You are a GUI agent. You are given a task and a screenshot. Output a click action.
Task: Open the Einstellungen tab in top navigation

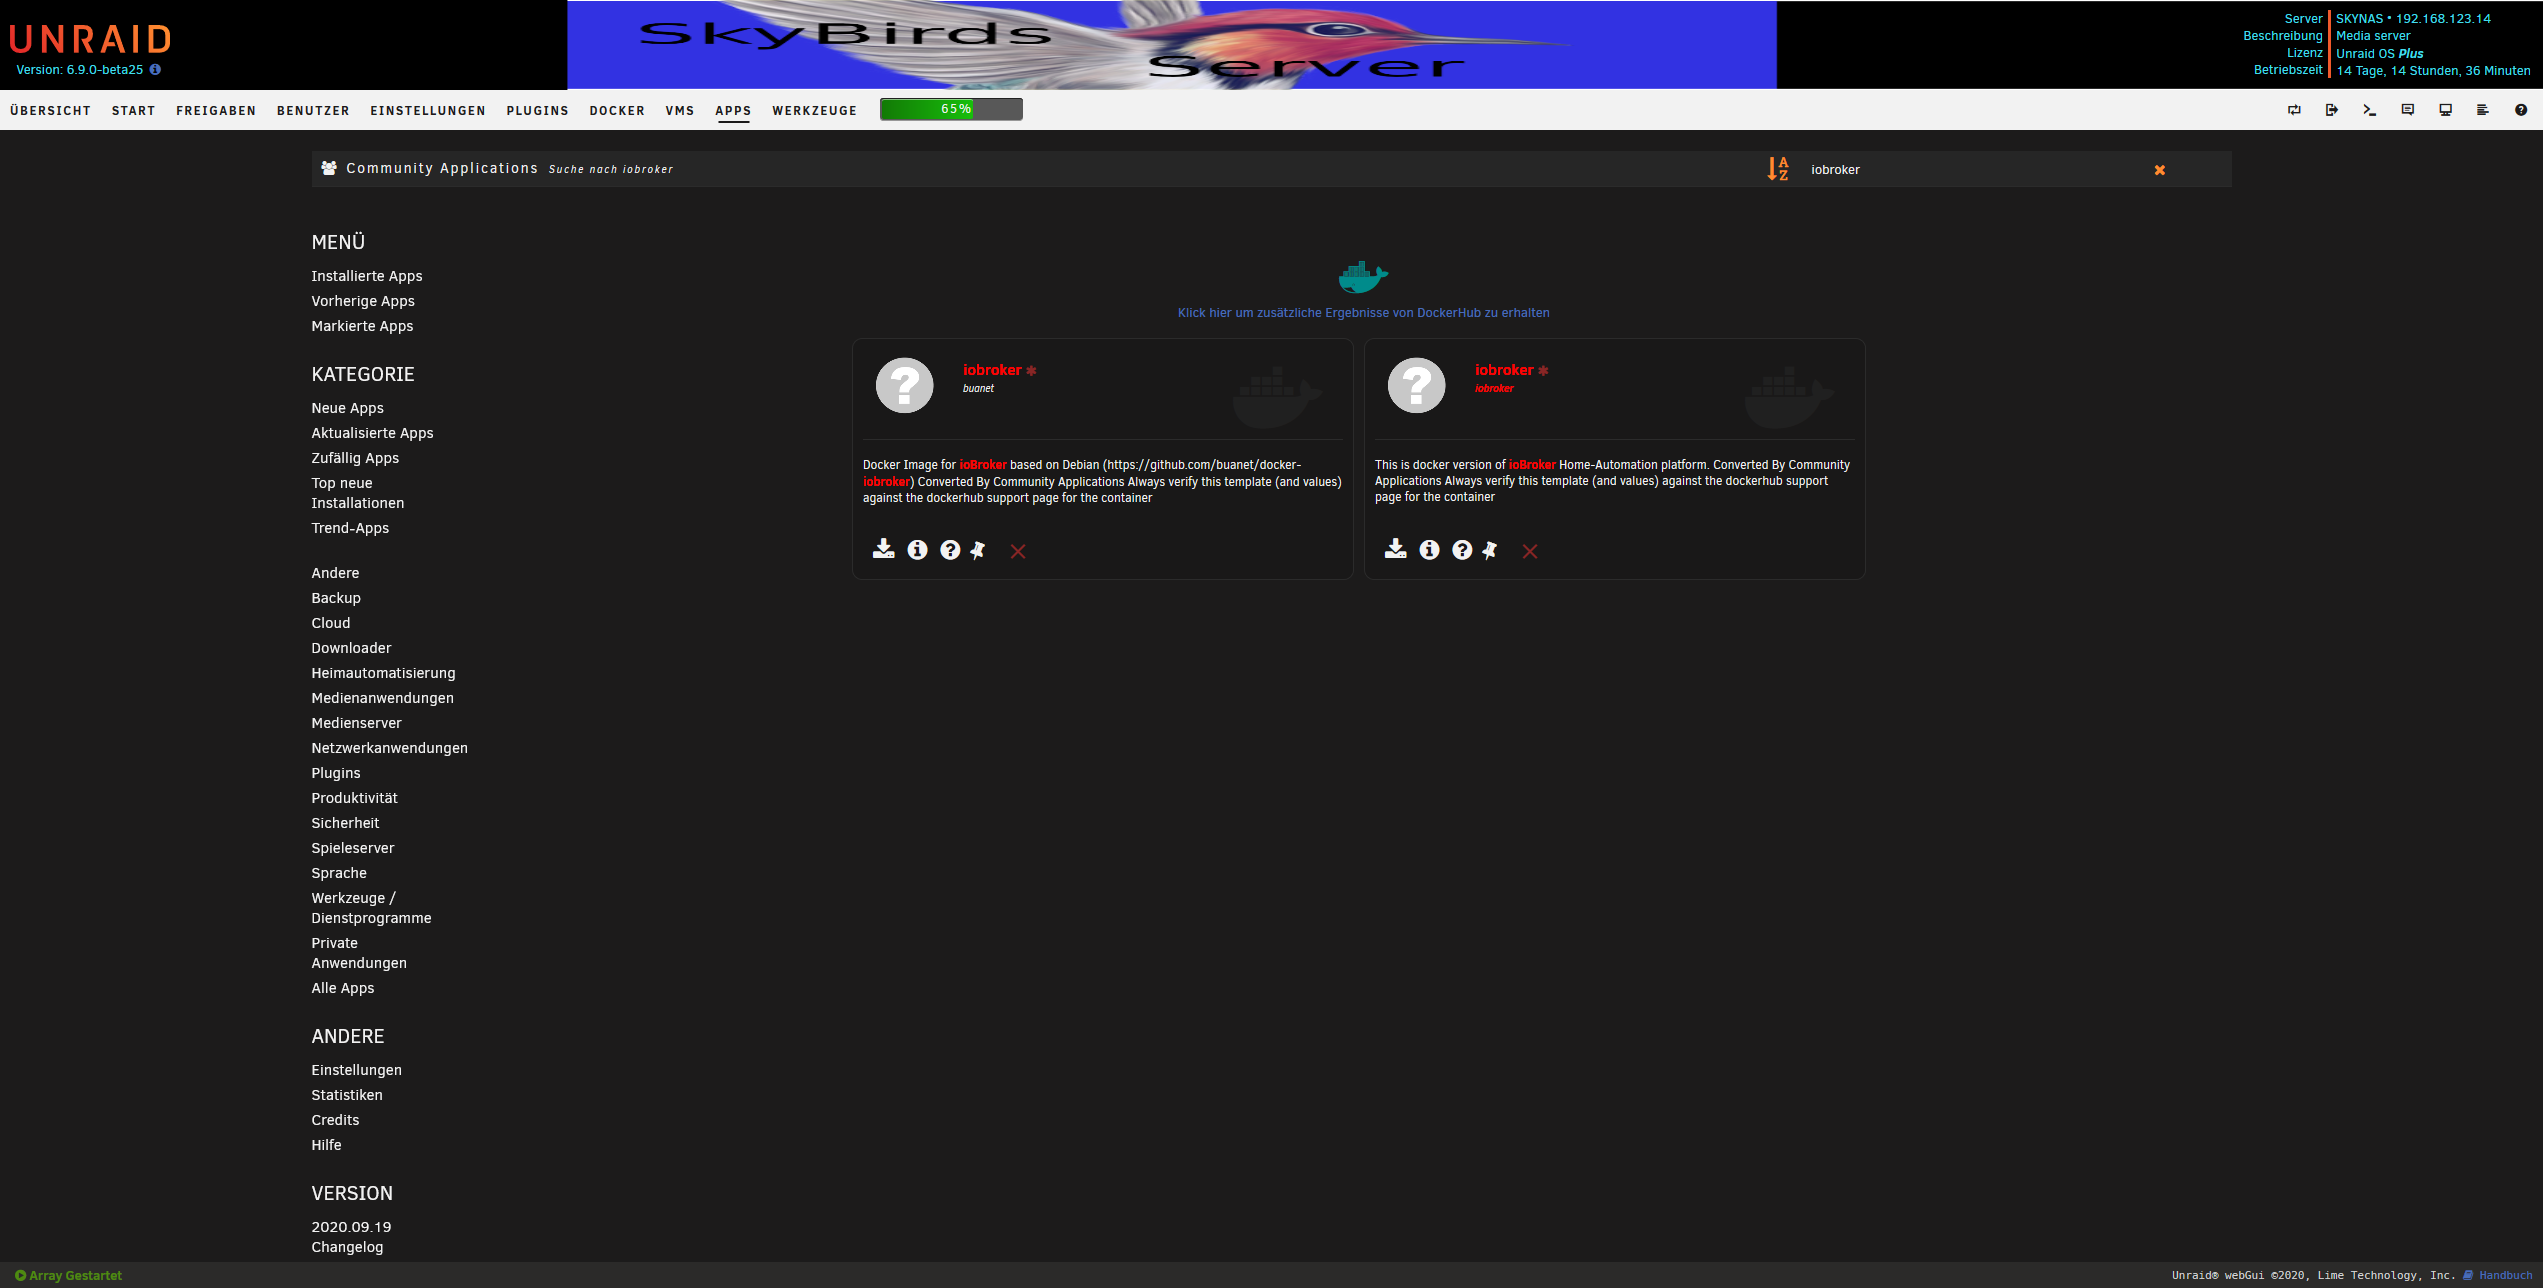click(428, 111)
